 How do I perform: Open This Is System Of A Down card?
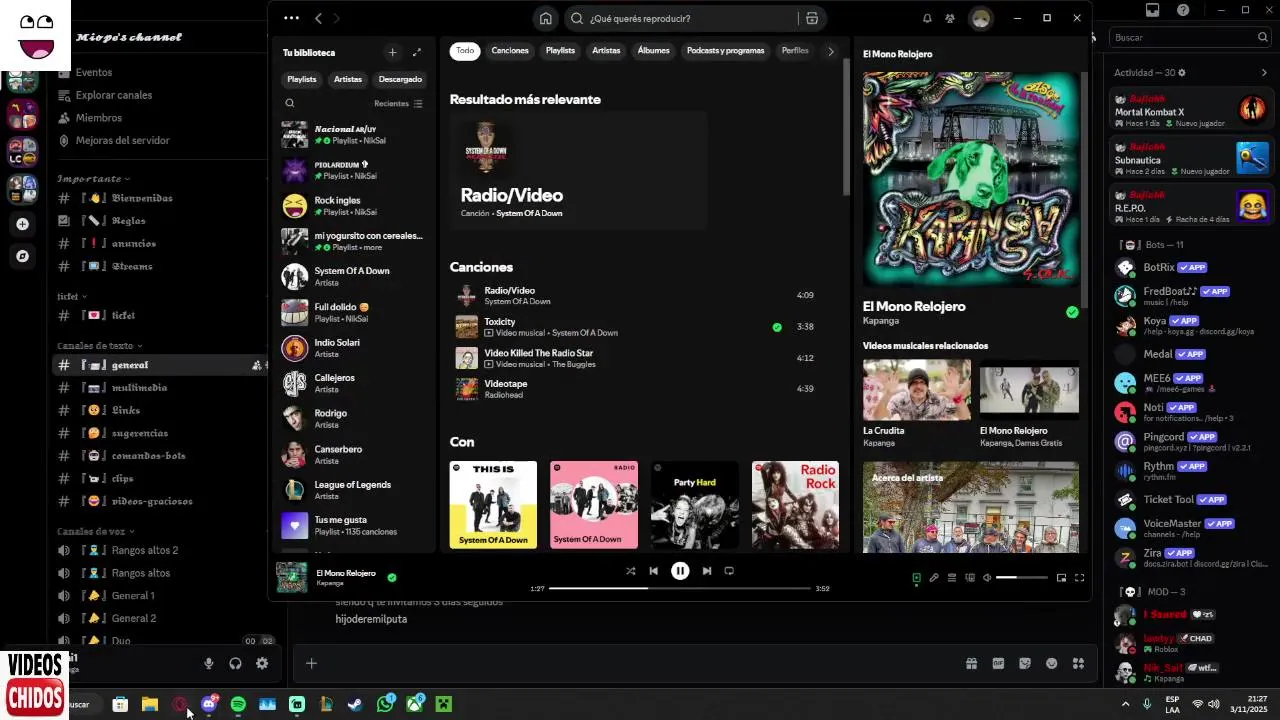pyautogui.click(x=493, y=505)
